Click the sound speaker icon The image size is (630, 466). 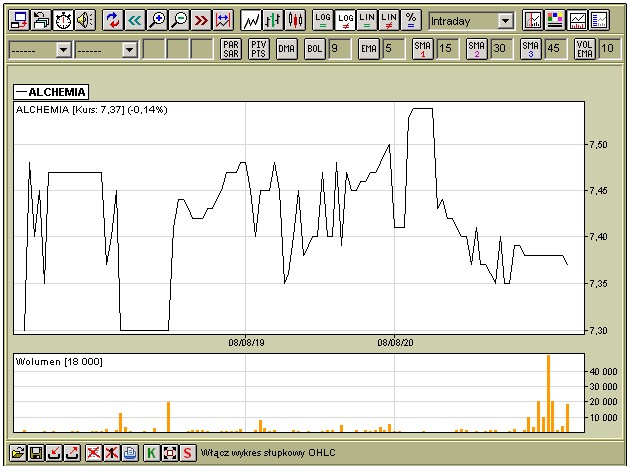84,20
